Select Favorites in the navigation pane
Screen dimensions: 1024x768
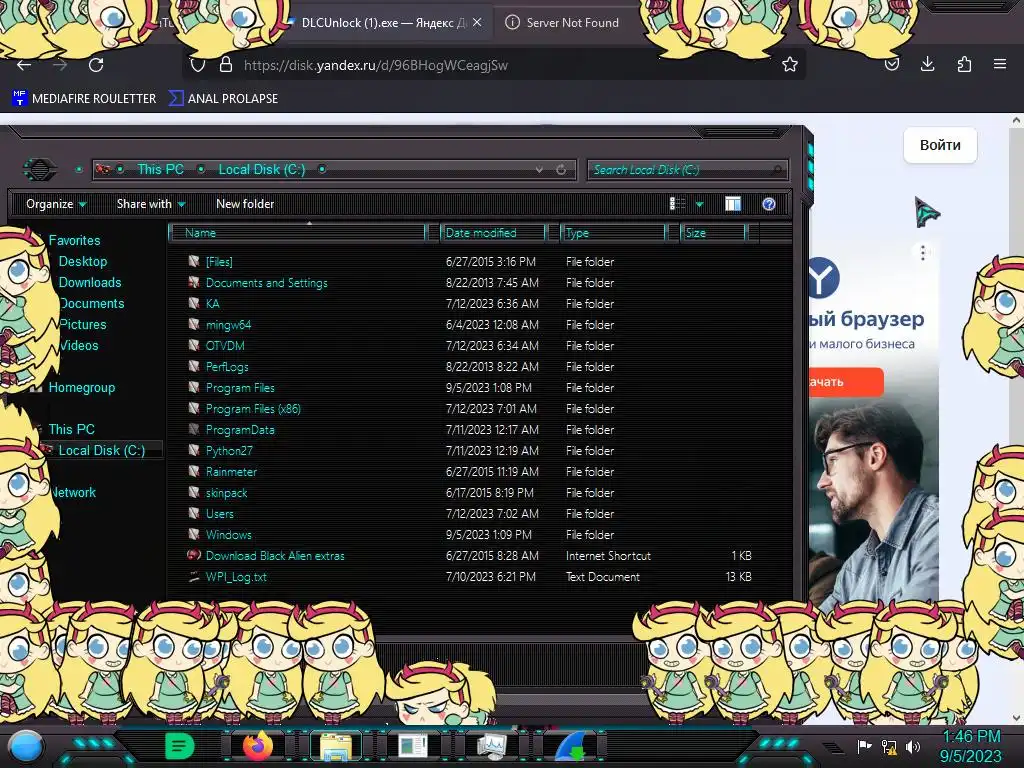(74, 240)
